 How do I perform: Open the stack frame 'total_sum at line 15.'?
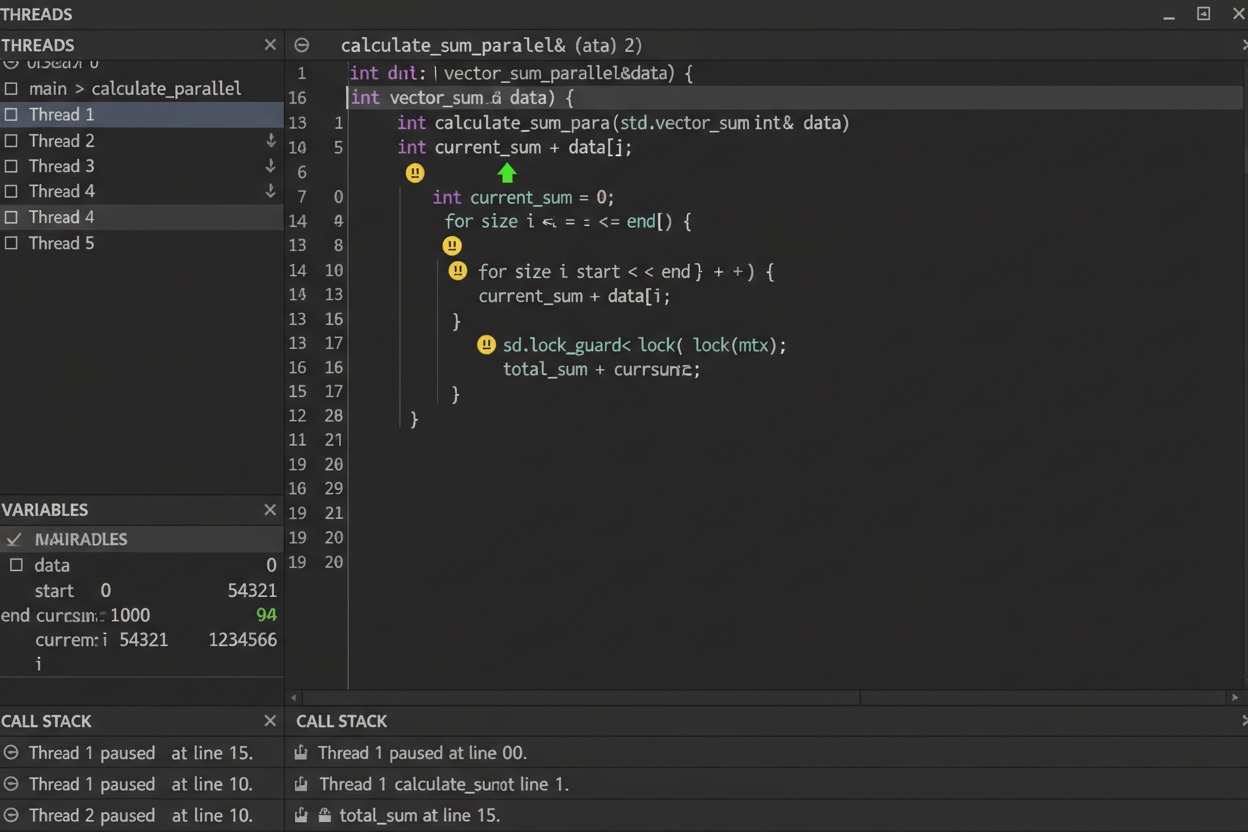click(419, 815)
